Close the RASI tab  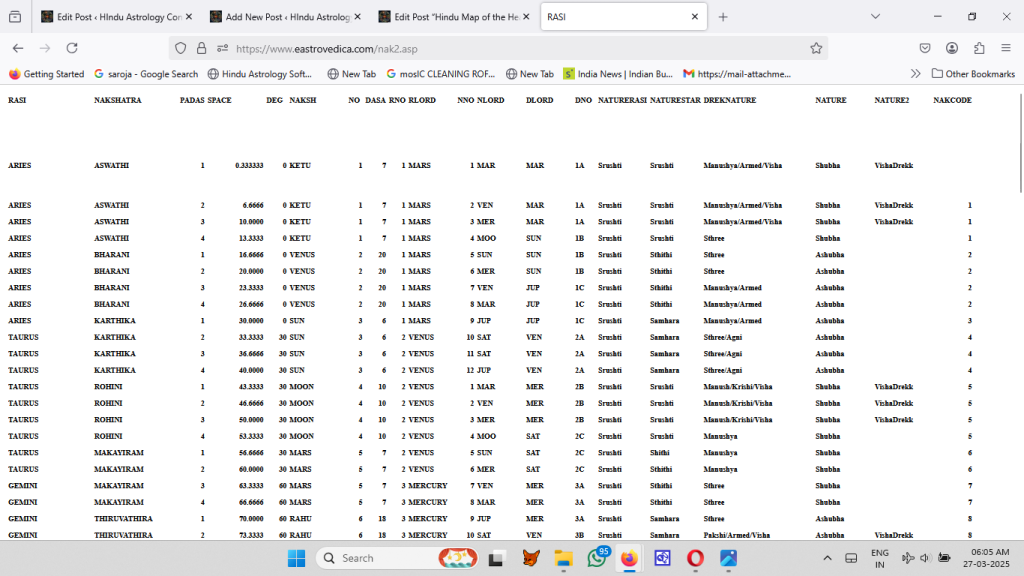tap(695, 17)
